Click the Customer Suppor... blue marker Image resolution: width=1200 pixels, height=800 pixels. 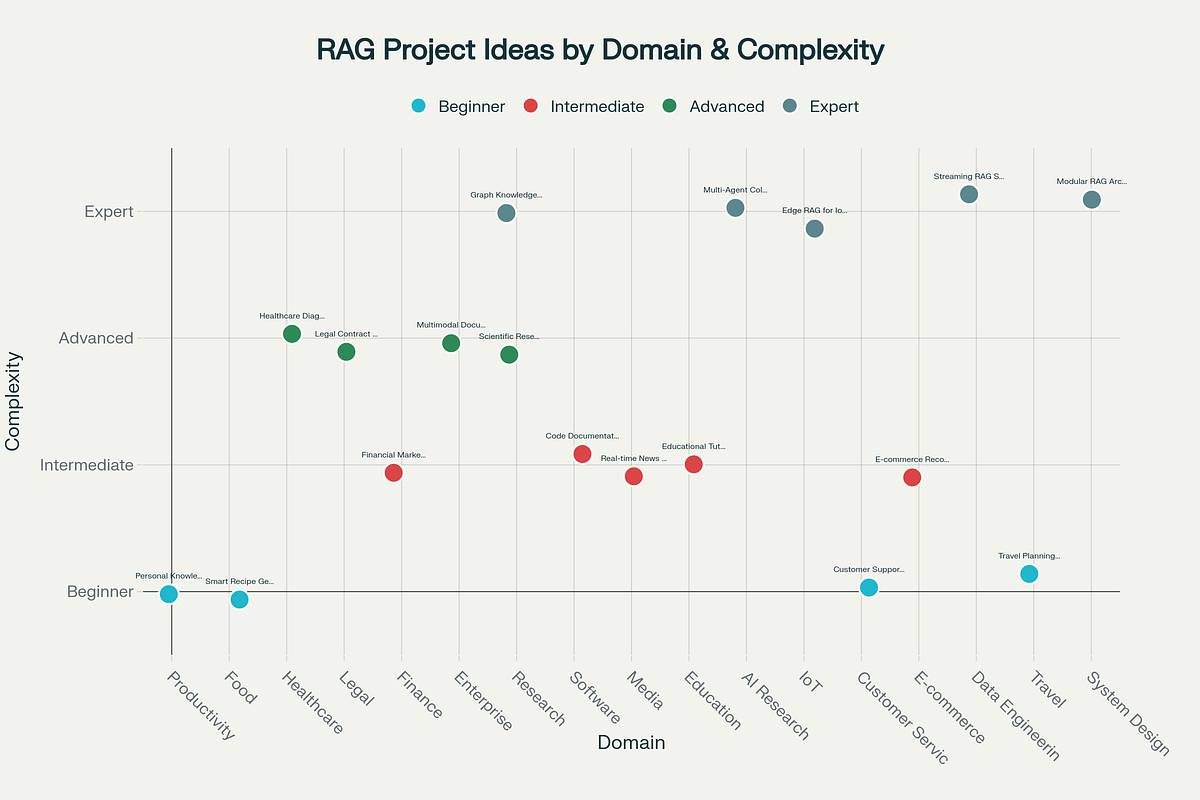tap(869, 587)
